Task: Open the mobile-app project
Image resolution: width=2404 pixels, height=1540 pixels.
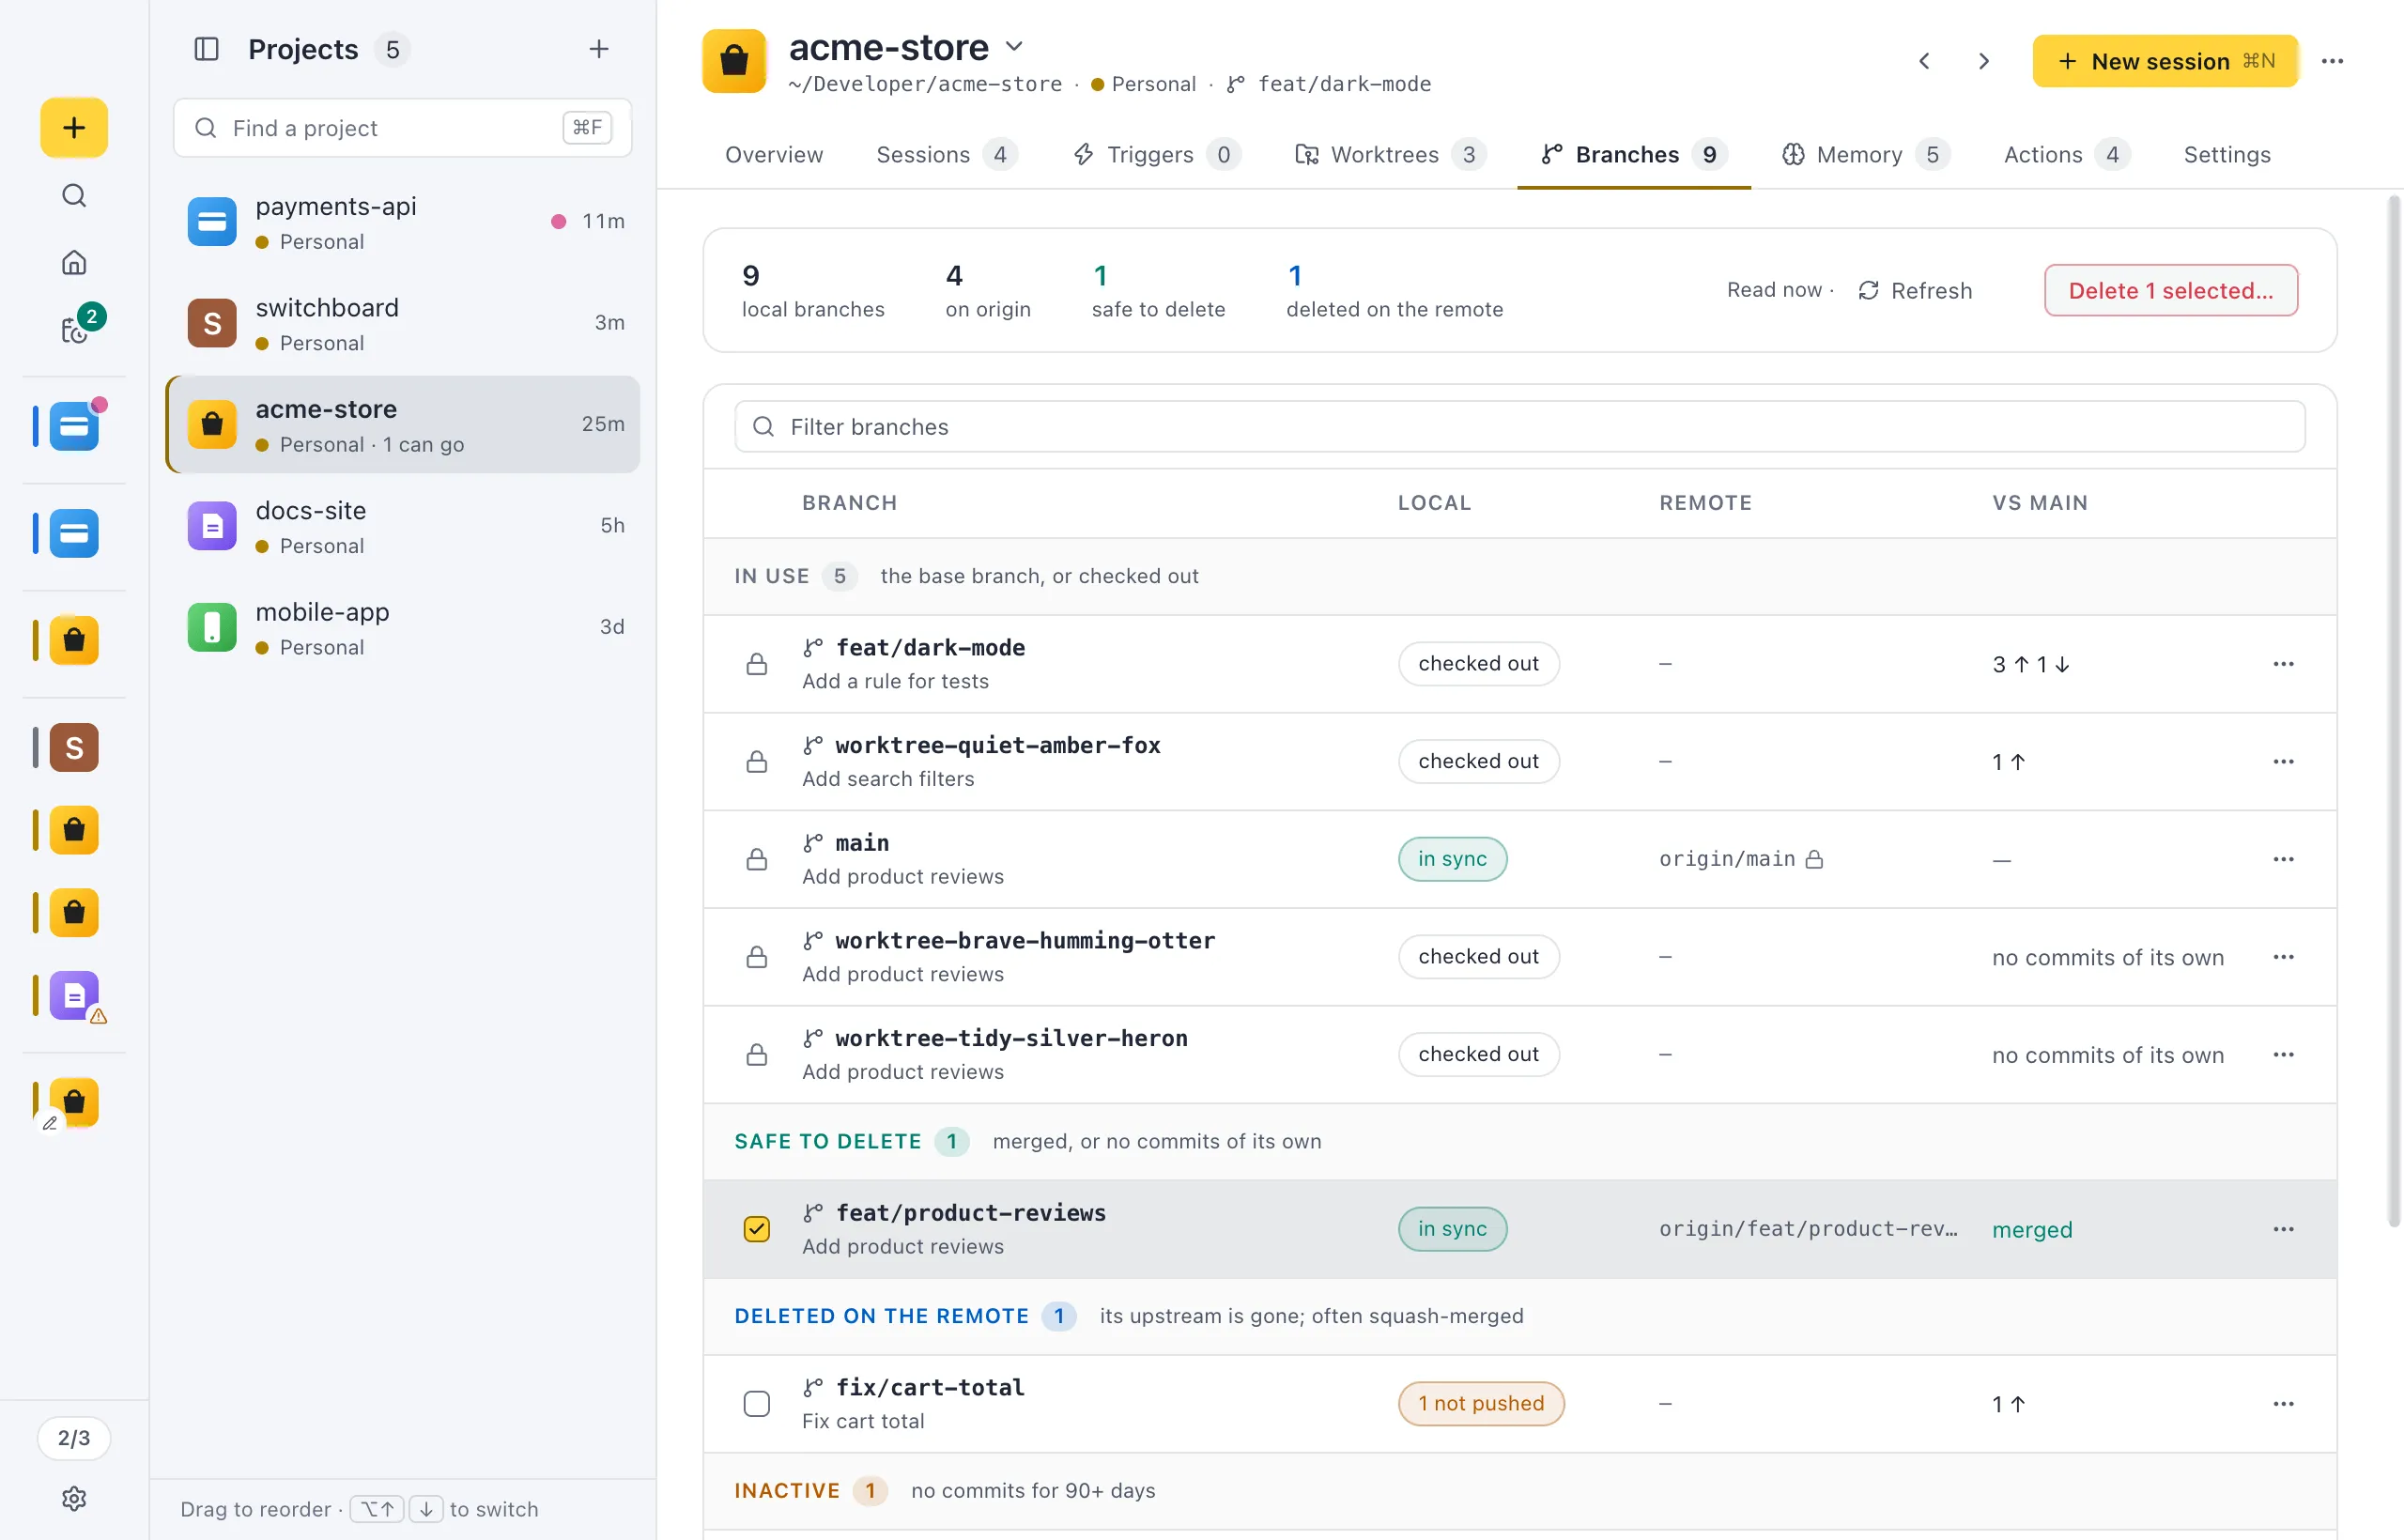Action: pyautogui.click(x=403, y=627)
